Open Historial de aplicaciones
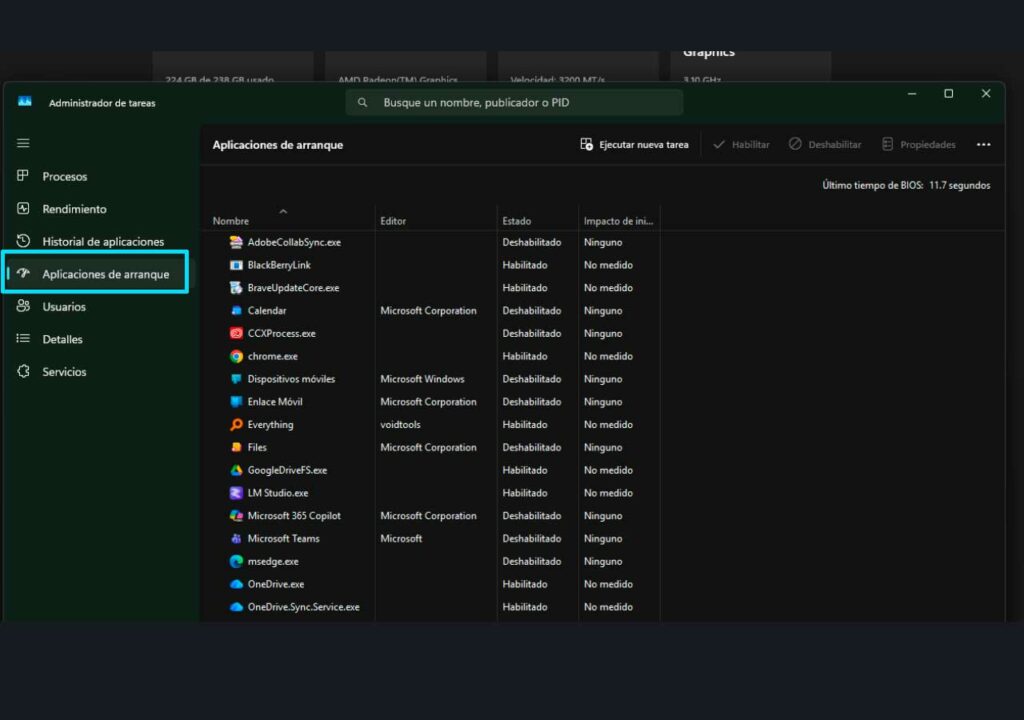This screenshot has width=1024, height=720. click(98, 241)
